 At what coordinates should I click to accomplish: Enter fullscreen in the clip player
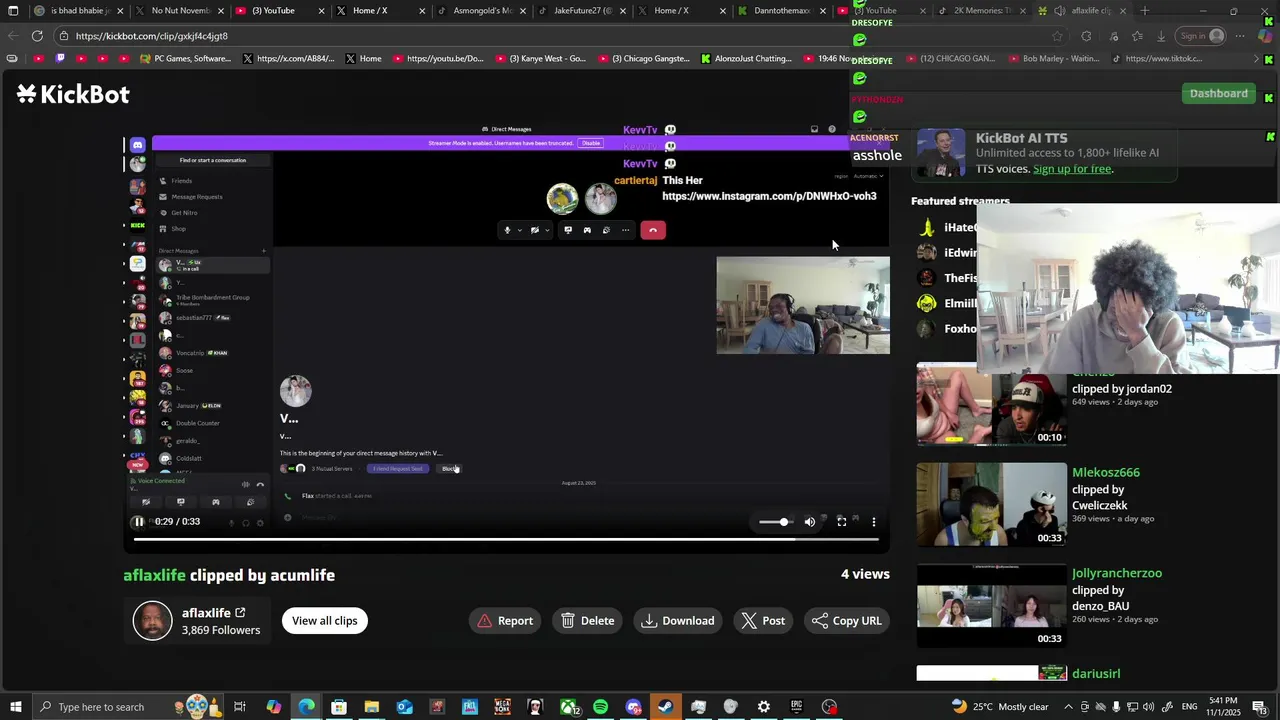pos(842,521)
